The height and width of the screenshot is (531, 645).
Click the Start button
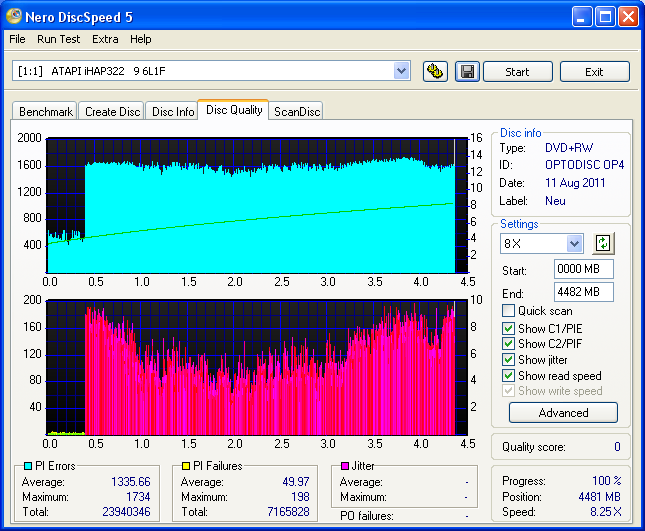pyautogui.click(x=517, y=72)
